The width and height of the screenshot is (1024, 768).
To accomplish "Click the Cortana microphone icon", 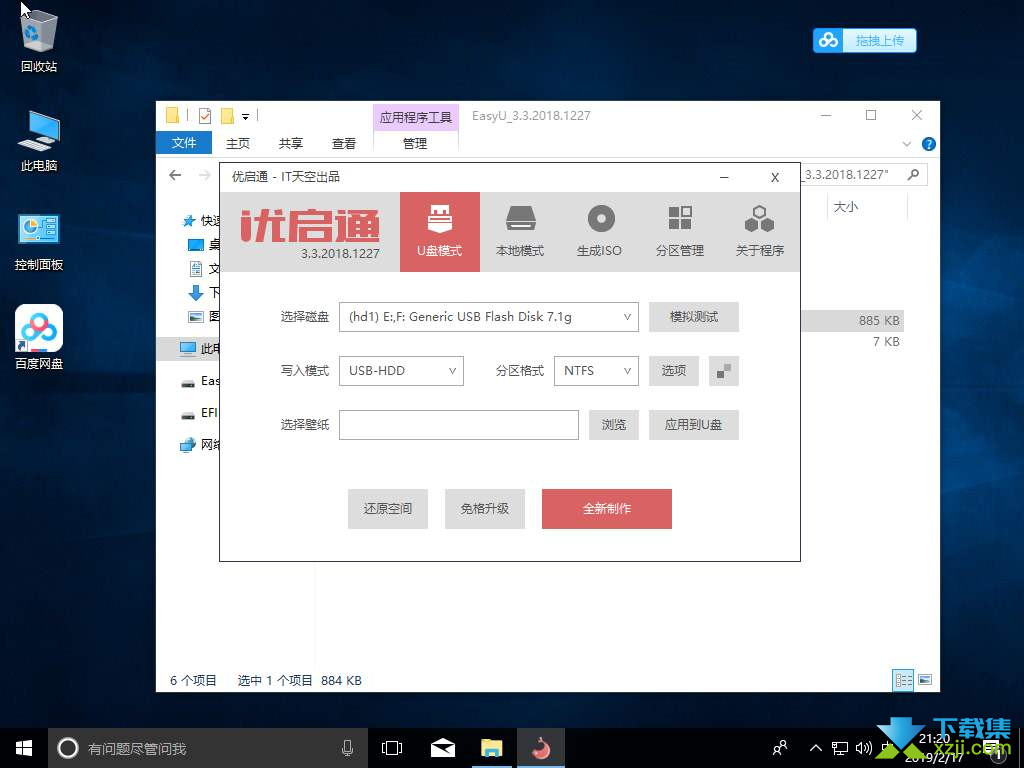I will point(348,748).
